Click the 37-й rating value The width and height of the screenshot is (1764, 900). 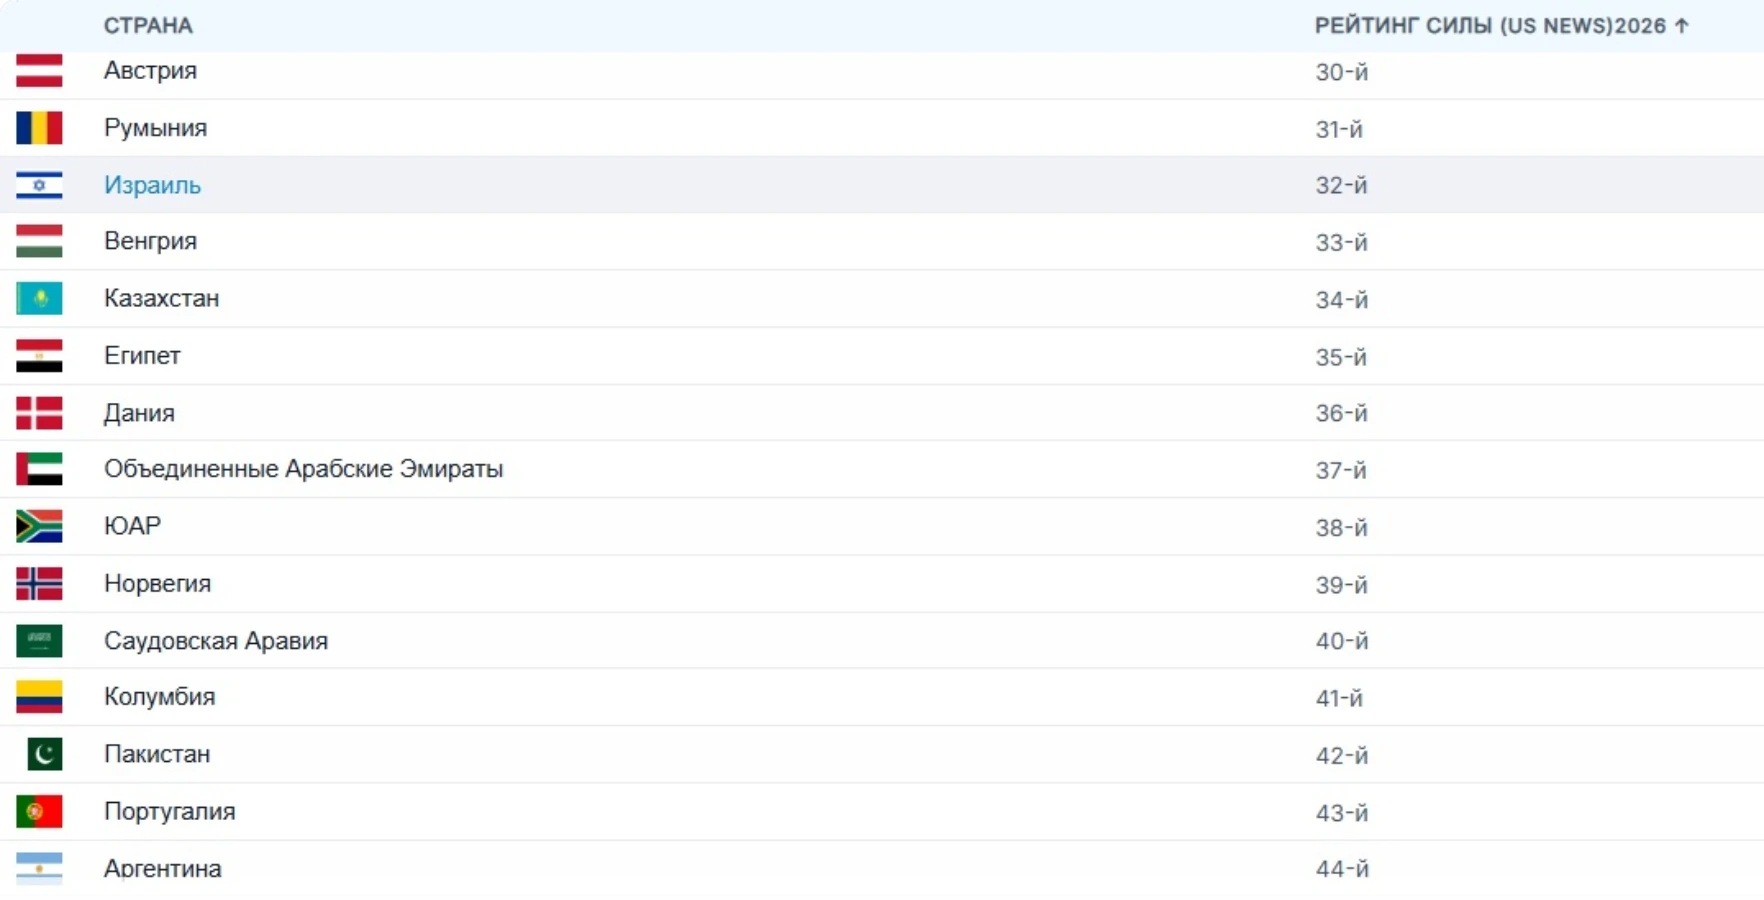[x=1341, y=470]
